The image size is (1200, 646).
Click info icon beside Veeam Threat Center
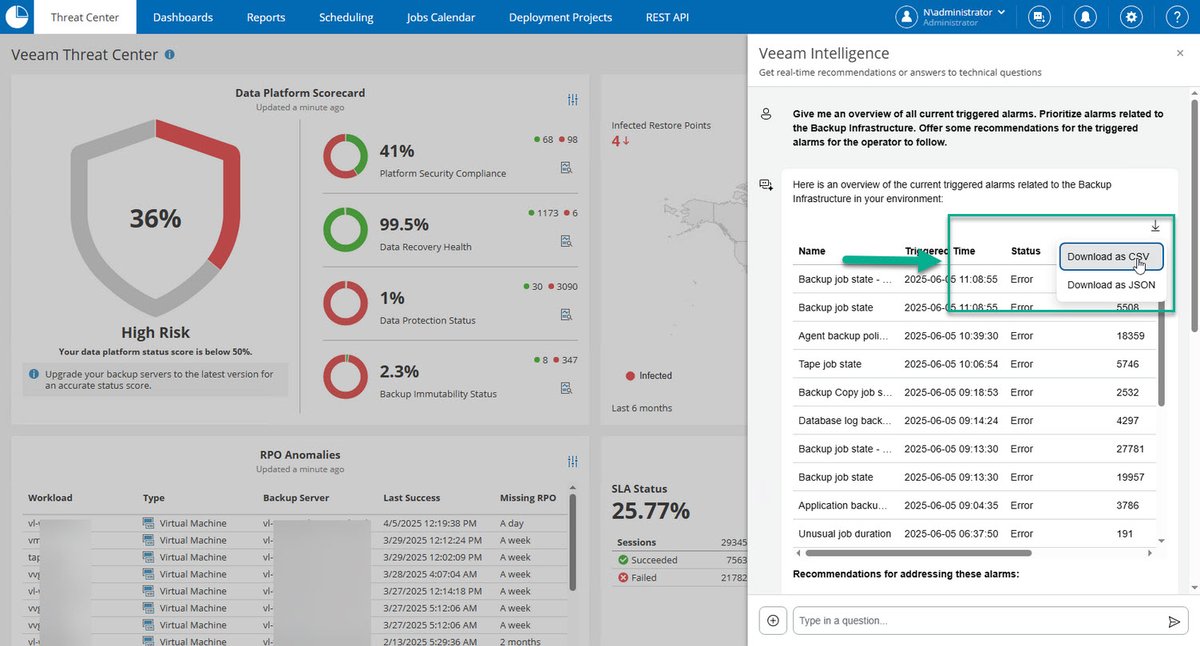[169, 55]
